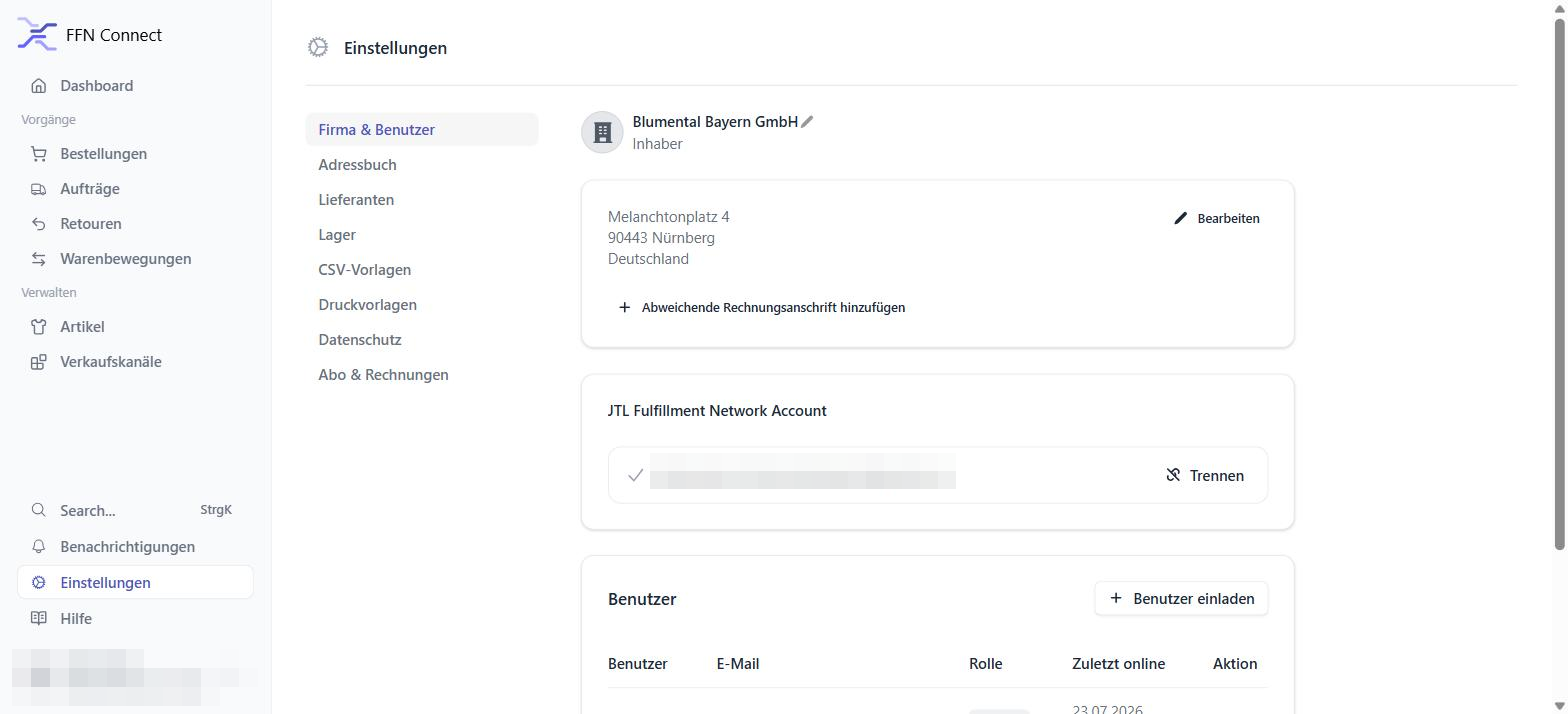Image resolution: width=1568 pixels, height=714 pixels.
Task: Click the Artikel shirt icon
Action: (38, 327)
